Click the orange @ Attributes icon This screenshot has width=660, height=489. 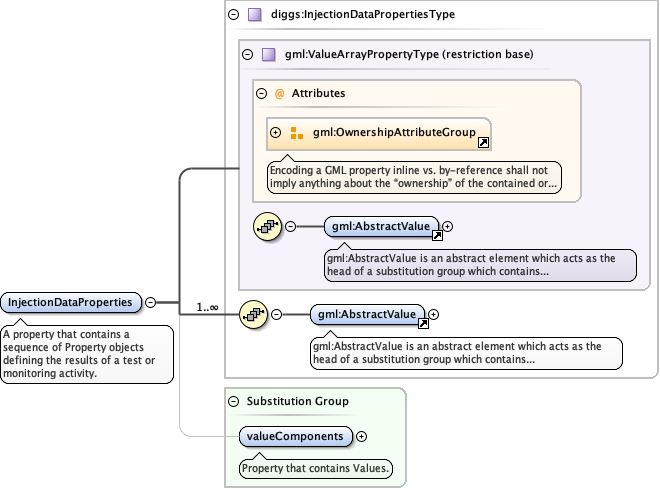click(x=280, y=93)
